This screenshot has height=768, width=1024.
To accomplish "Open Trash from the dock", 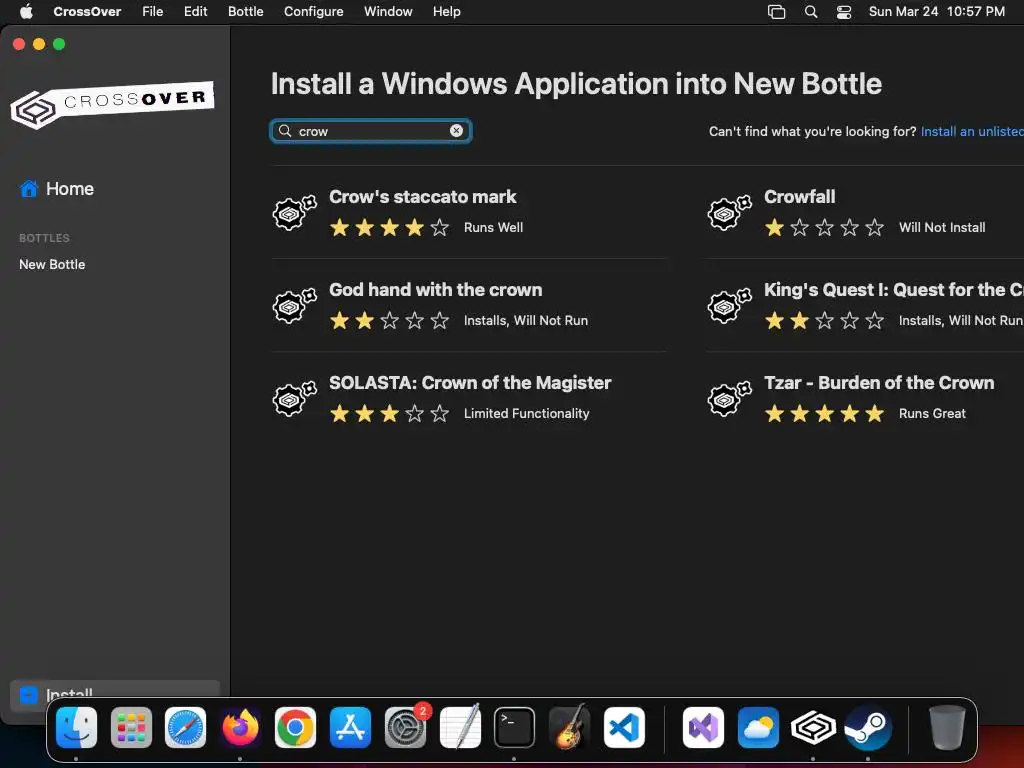I will point(947,727).
